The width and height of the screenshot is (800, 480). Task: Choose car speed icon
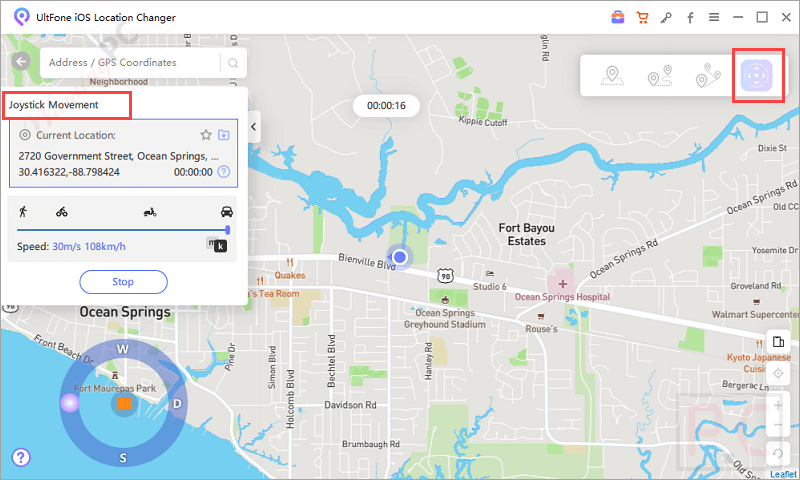(x=227, y=212)
